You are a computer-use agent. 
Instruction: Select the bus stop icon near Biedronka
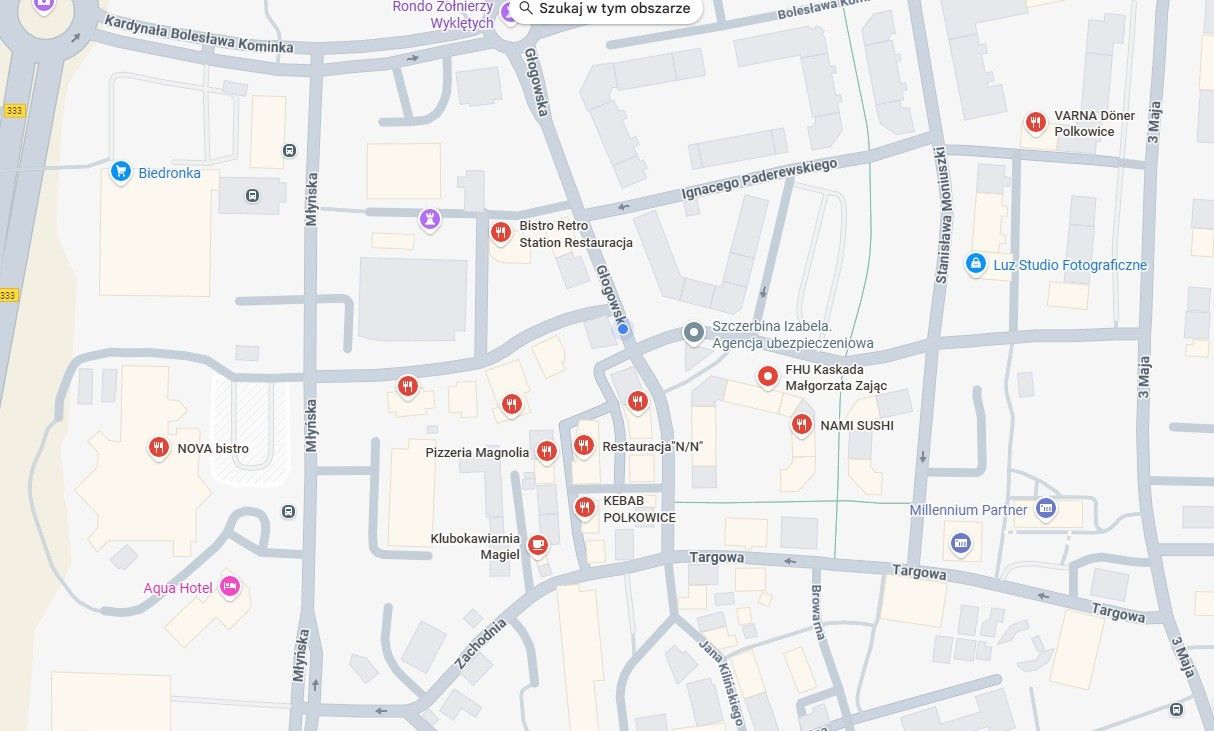pyautogui.click(x=253, y=196)
